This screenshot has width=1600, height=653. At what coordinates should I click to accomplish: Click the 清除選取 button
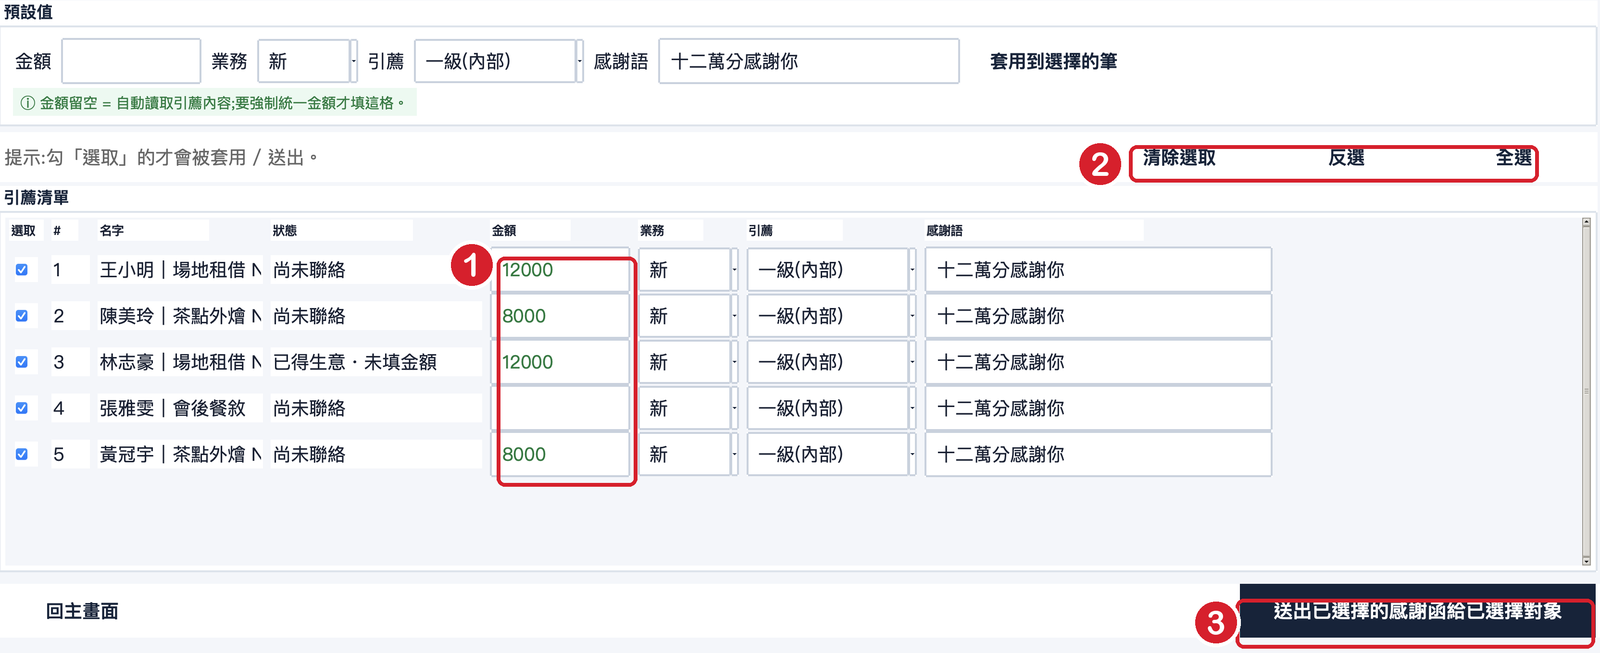(x=1180, y=158)
